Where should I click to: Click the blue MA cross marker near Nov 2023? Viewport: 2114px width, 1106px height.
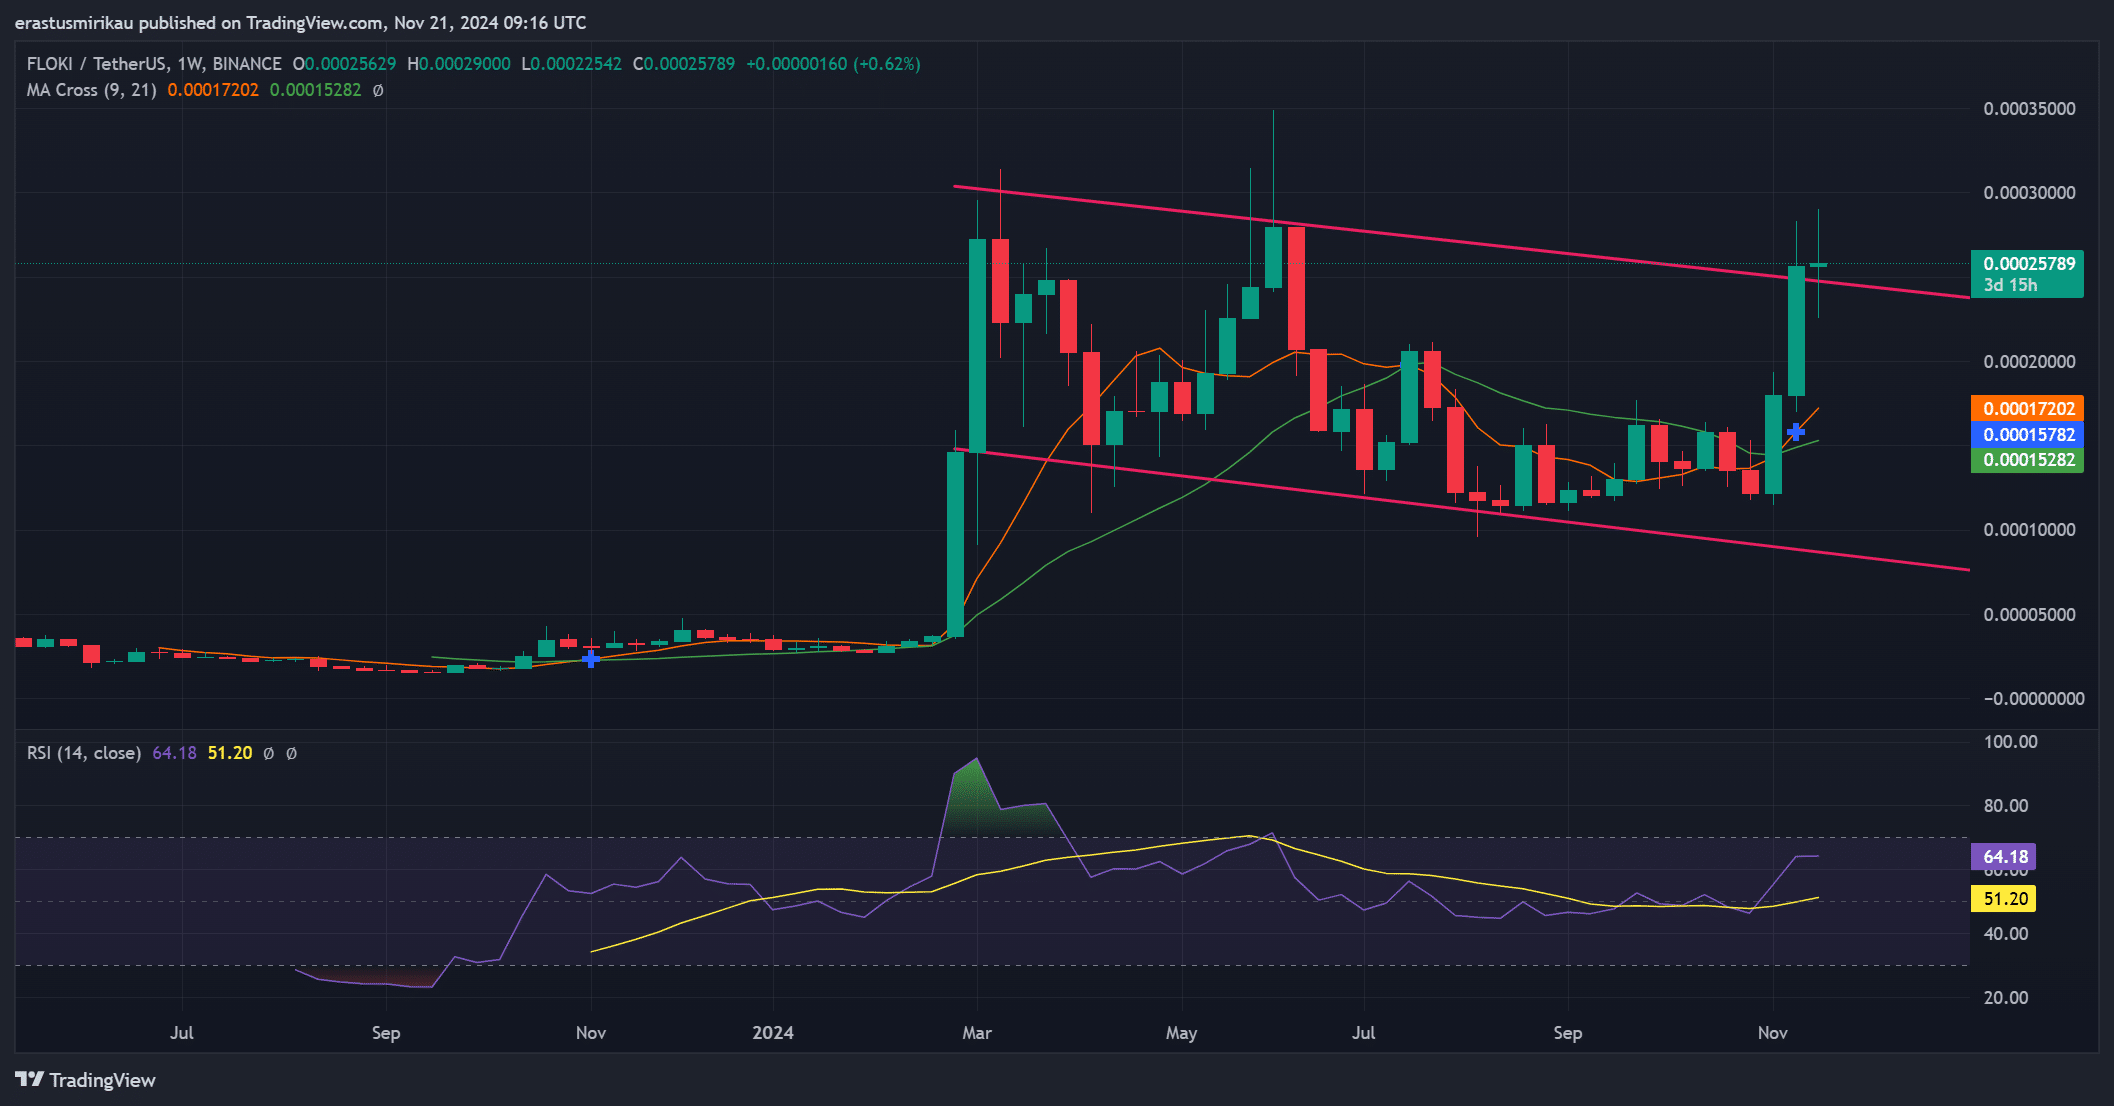[591, 658]
